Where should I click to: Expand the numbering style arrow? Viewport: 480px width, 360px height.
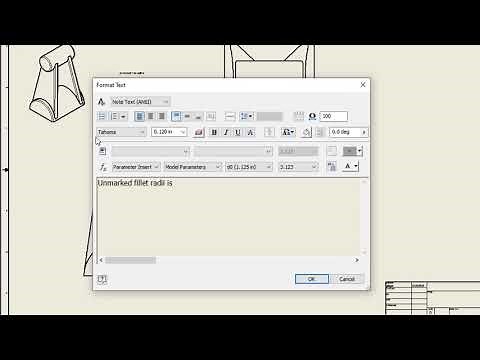(x=123, y=116)
